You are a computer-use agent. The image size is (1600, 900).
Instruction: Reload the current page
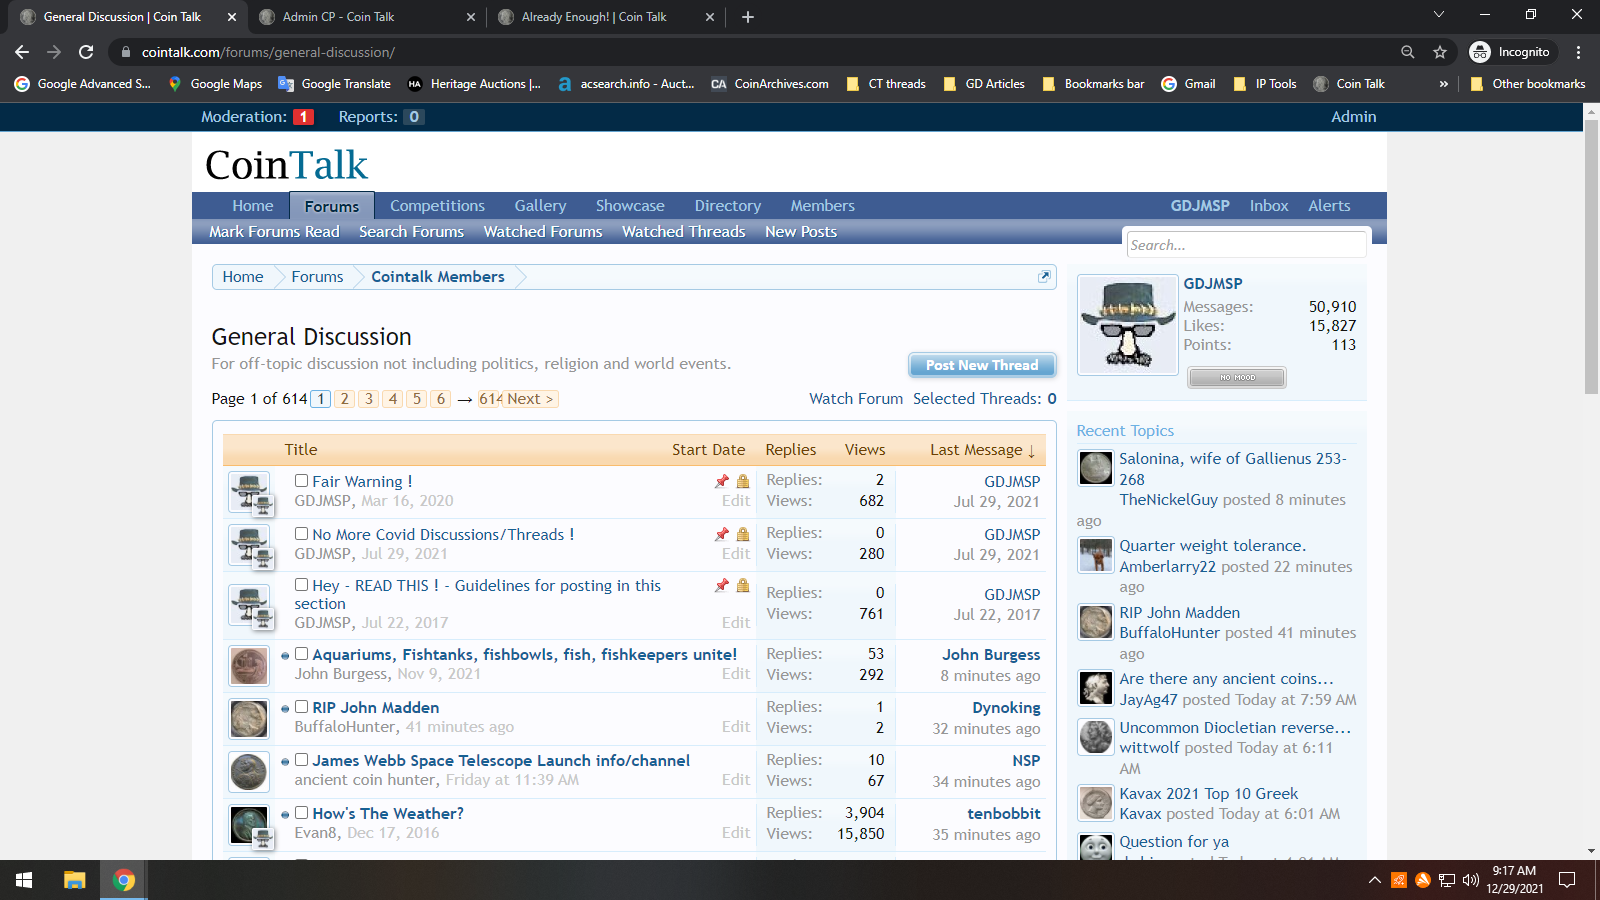pyautogui.click(x=86, y=52)
